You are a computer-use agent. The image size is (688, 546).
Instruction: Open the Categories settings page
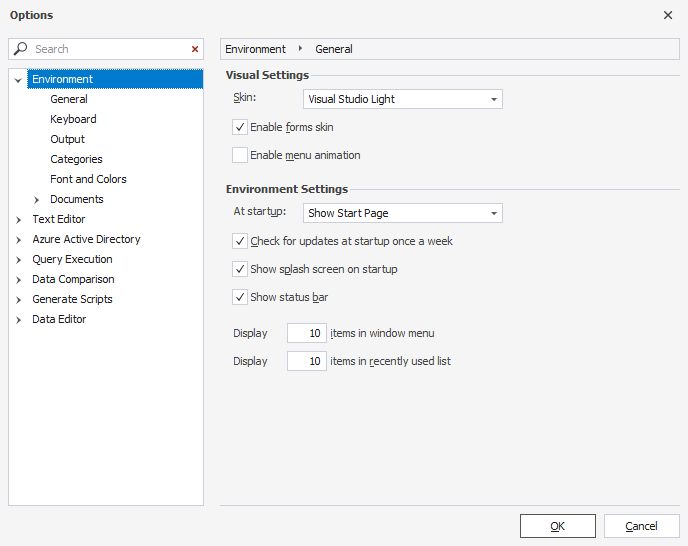coord(76,159)
